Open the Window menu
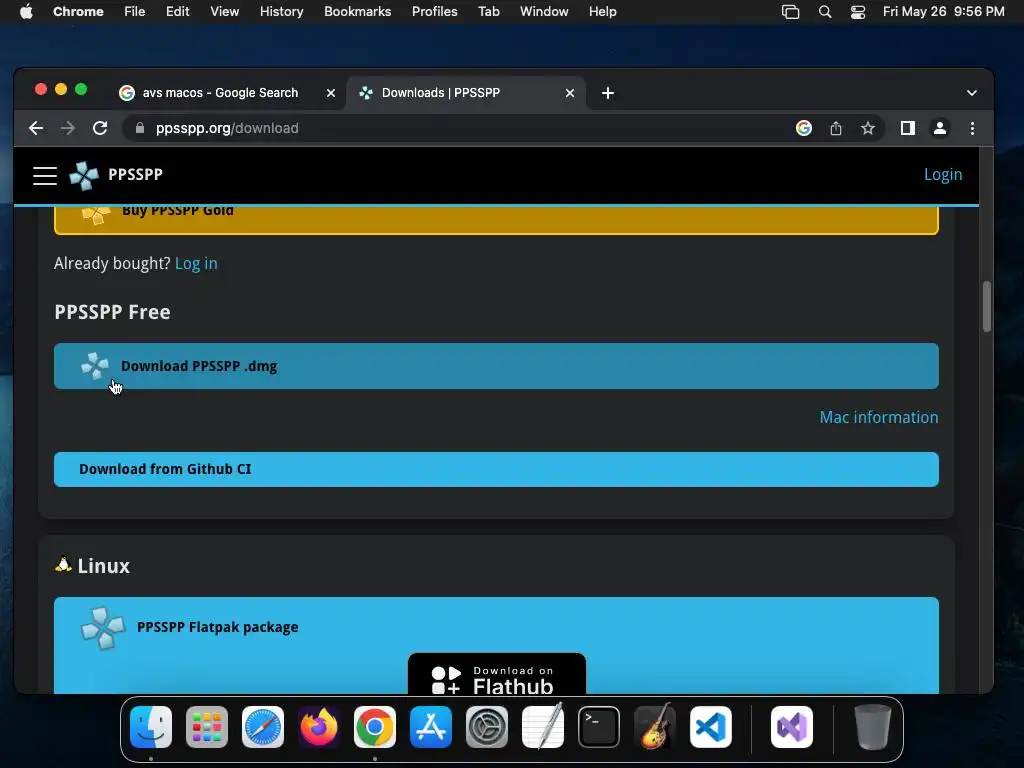 (544, 11)
